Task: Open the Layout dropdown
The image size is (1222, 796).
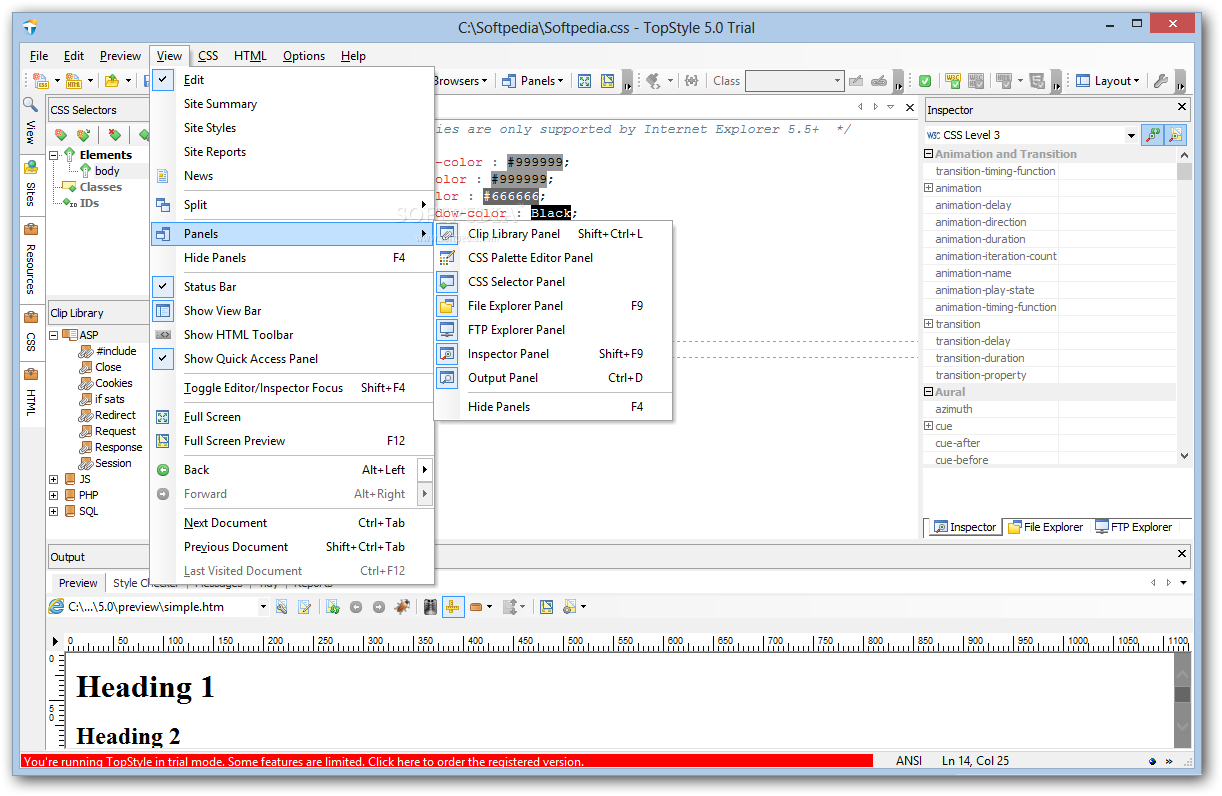Action: pyautogui.click(x=1109, y=81)
